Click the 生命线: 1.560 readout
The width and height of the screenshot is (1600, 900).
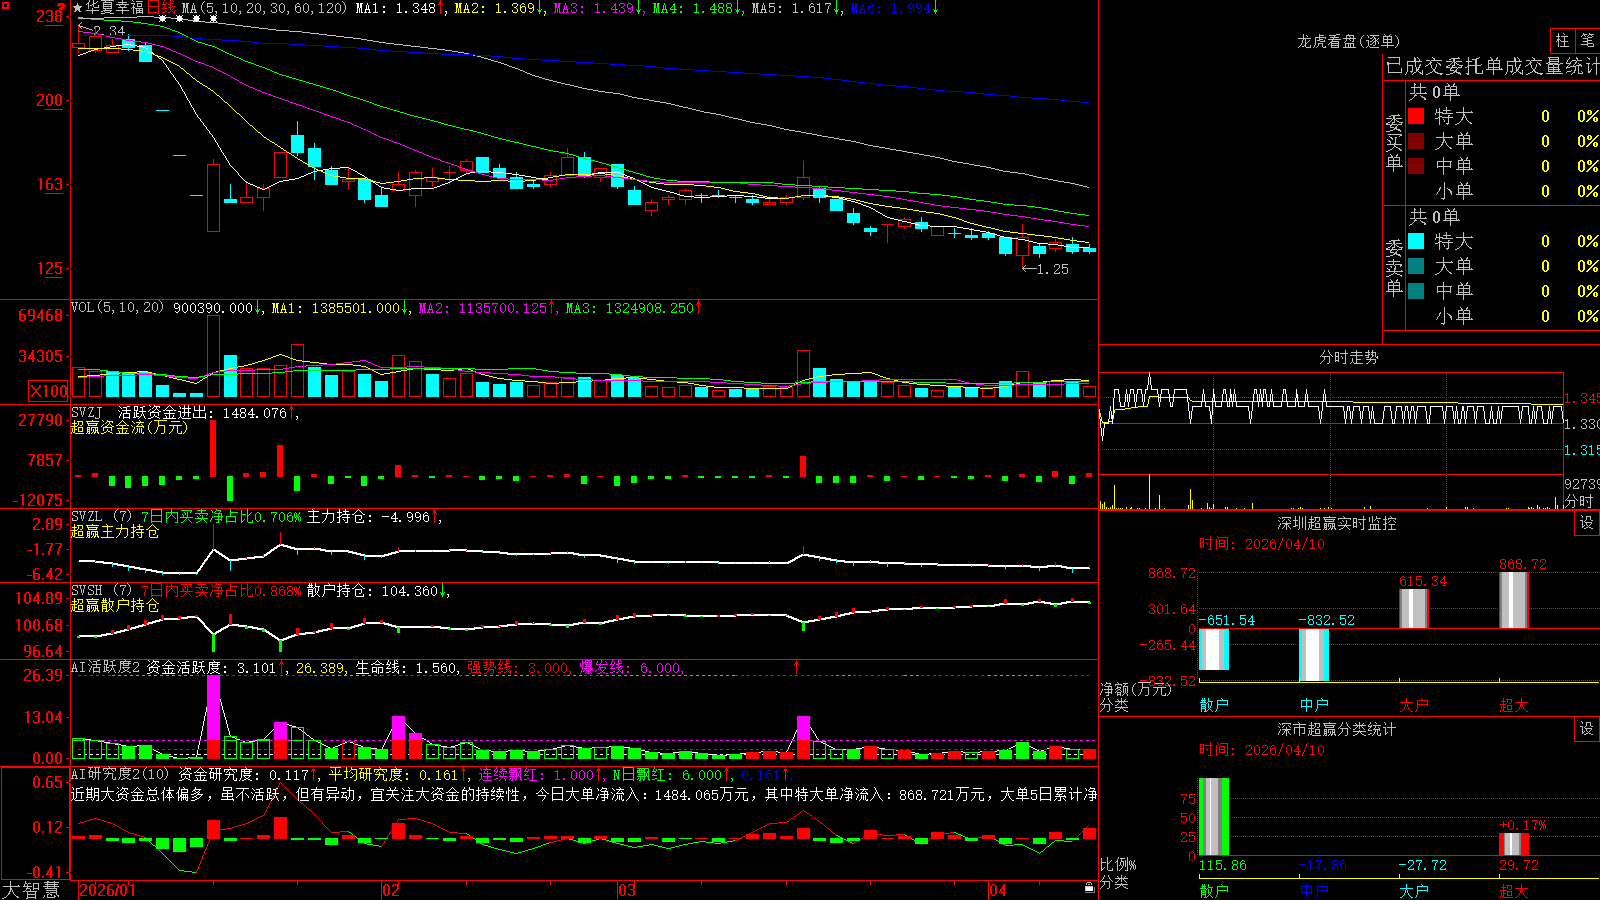407,668
